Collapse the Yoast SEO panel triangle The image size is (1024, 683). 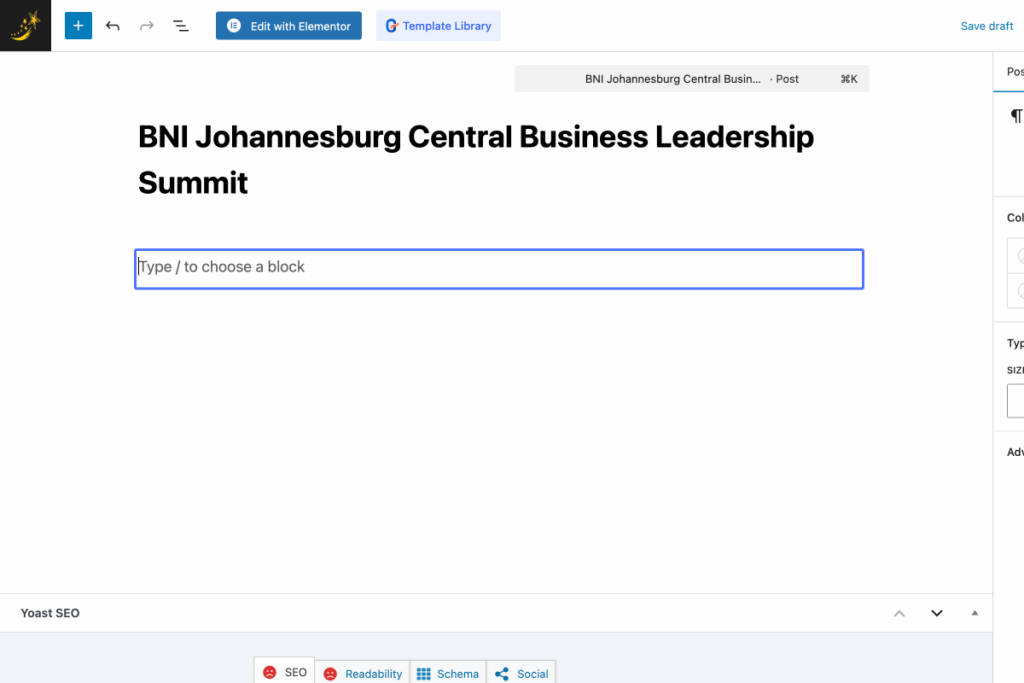[x=974, y=613]
